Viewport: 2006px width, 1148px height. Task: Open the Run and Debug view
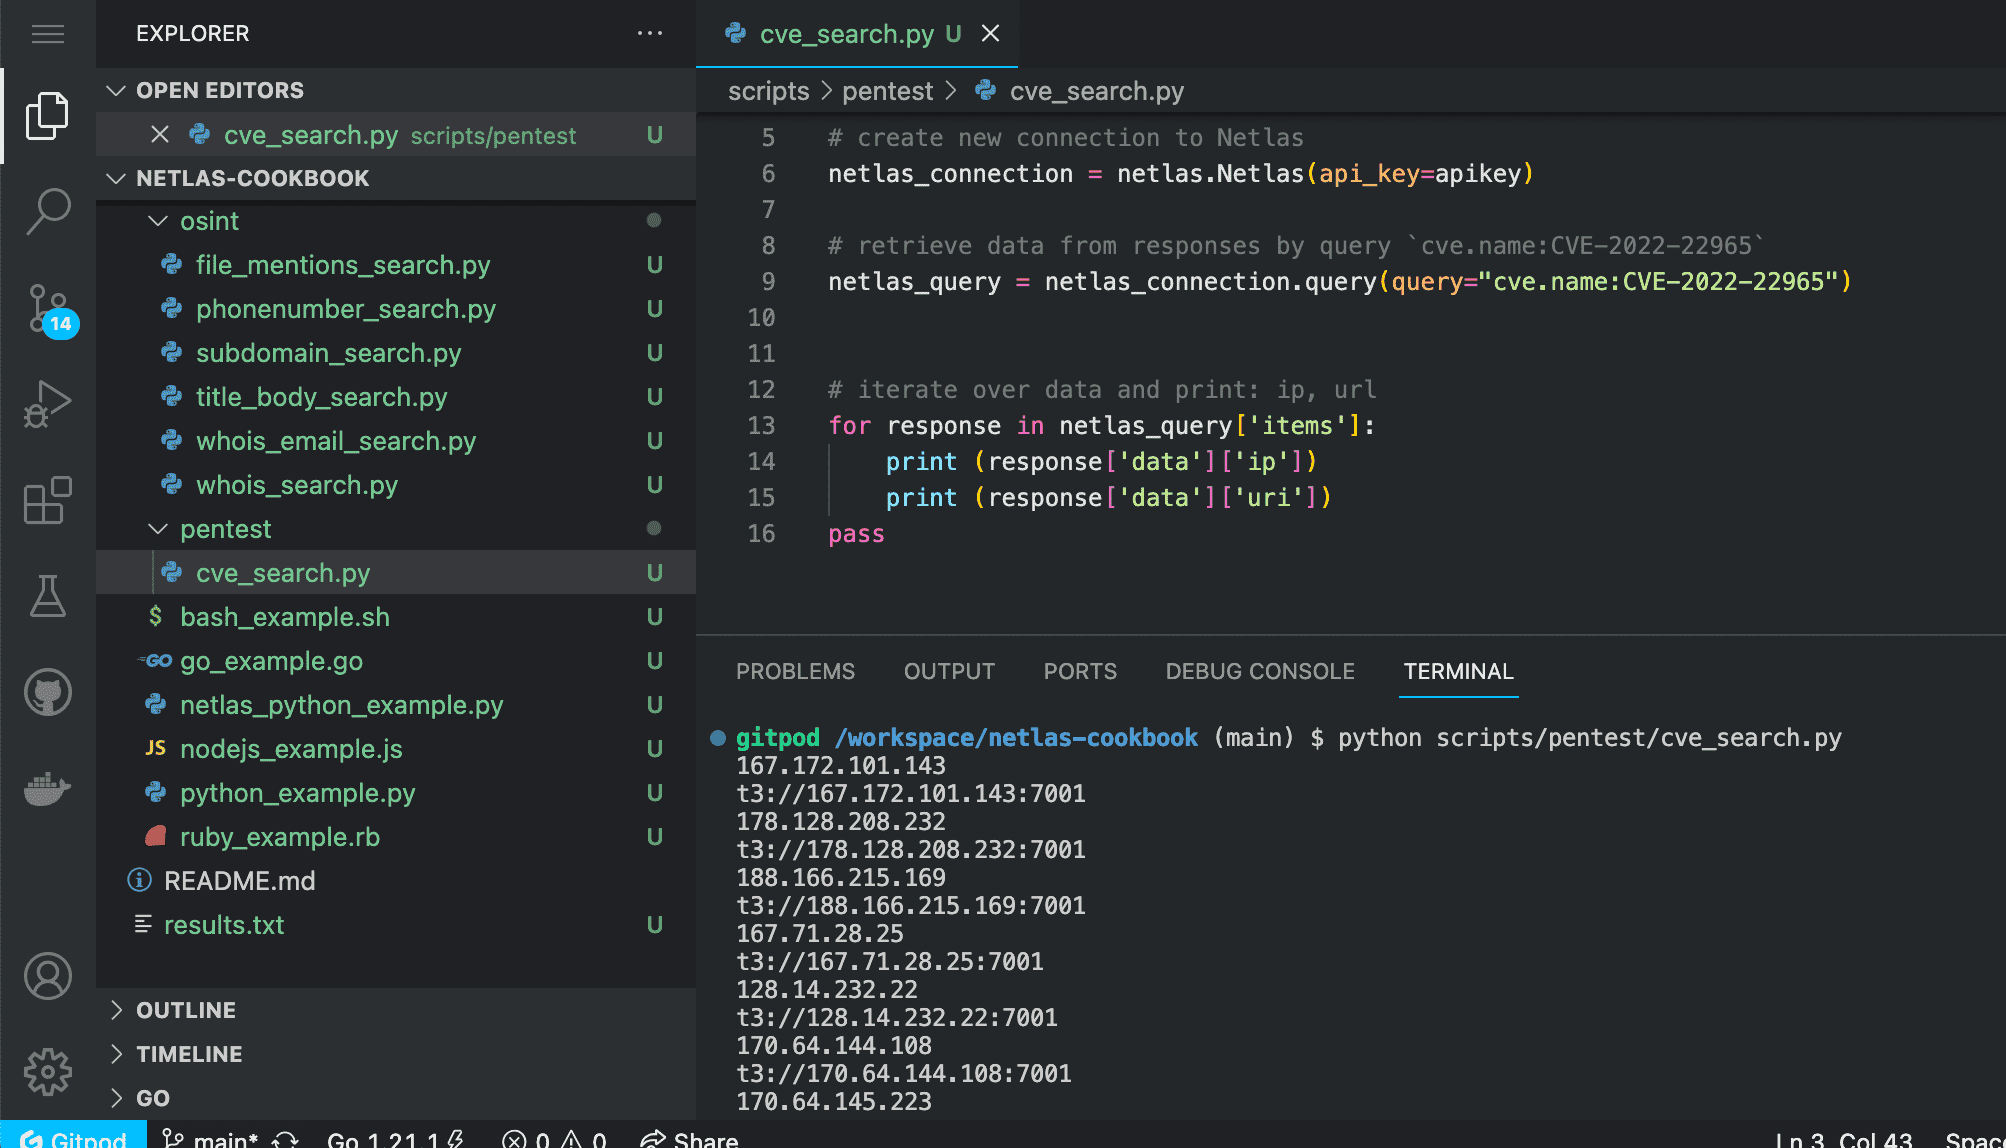pos(47,403)
